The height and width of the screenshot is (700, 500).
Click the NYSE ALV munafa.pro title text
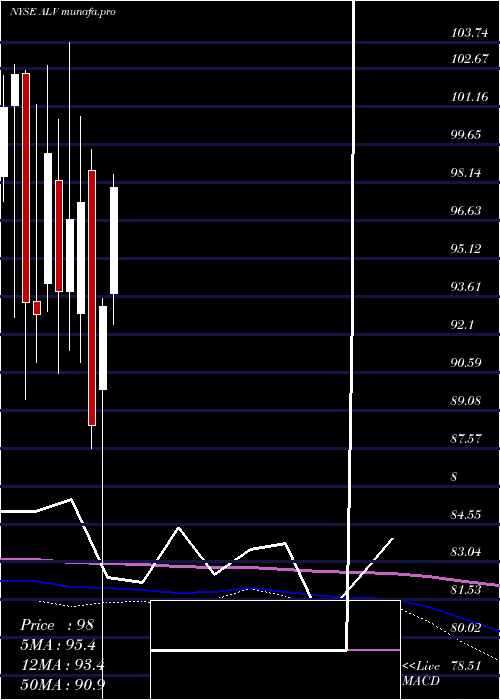(62, 12)
